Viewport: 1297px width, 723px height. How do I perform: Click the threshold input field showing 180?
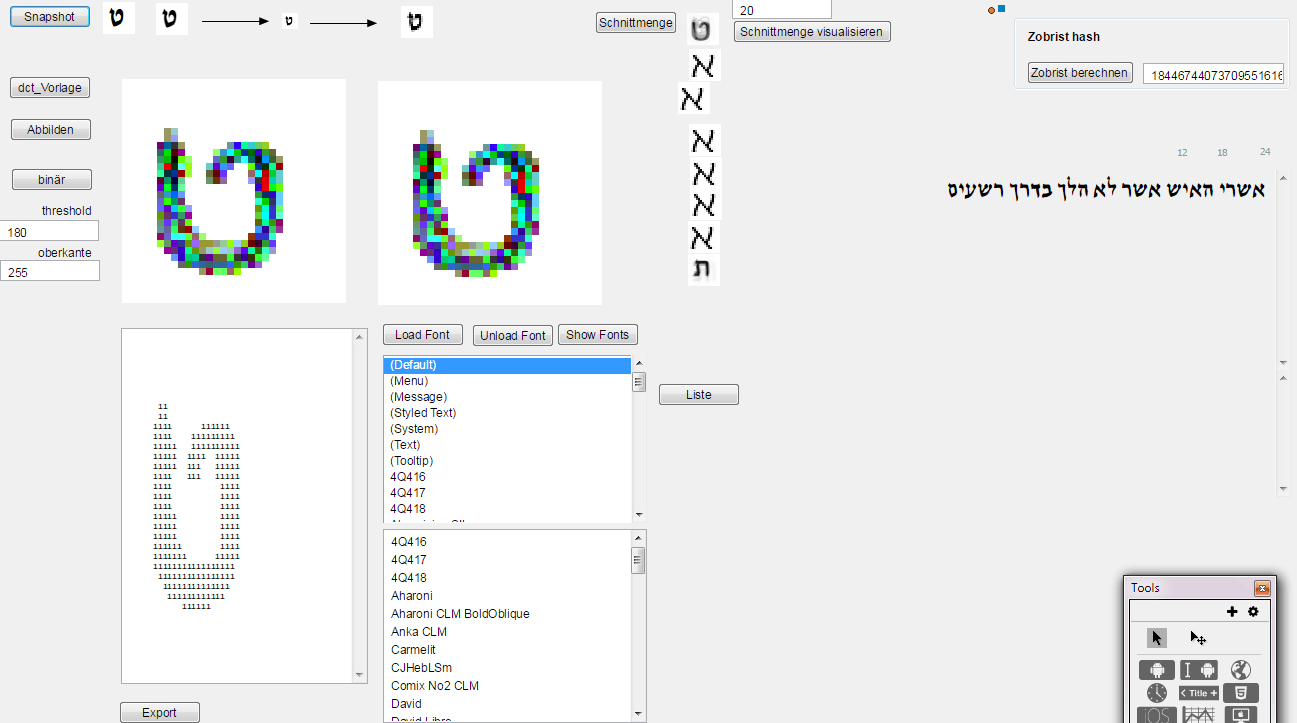(x=51, y=232)
